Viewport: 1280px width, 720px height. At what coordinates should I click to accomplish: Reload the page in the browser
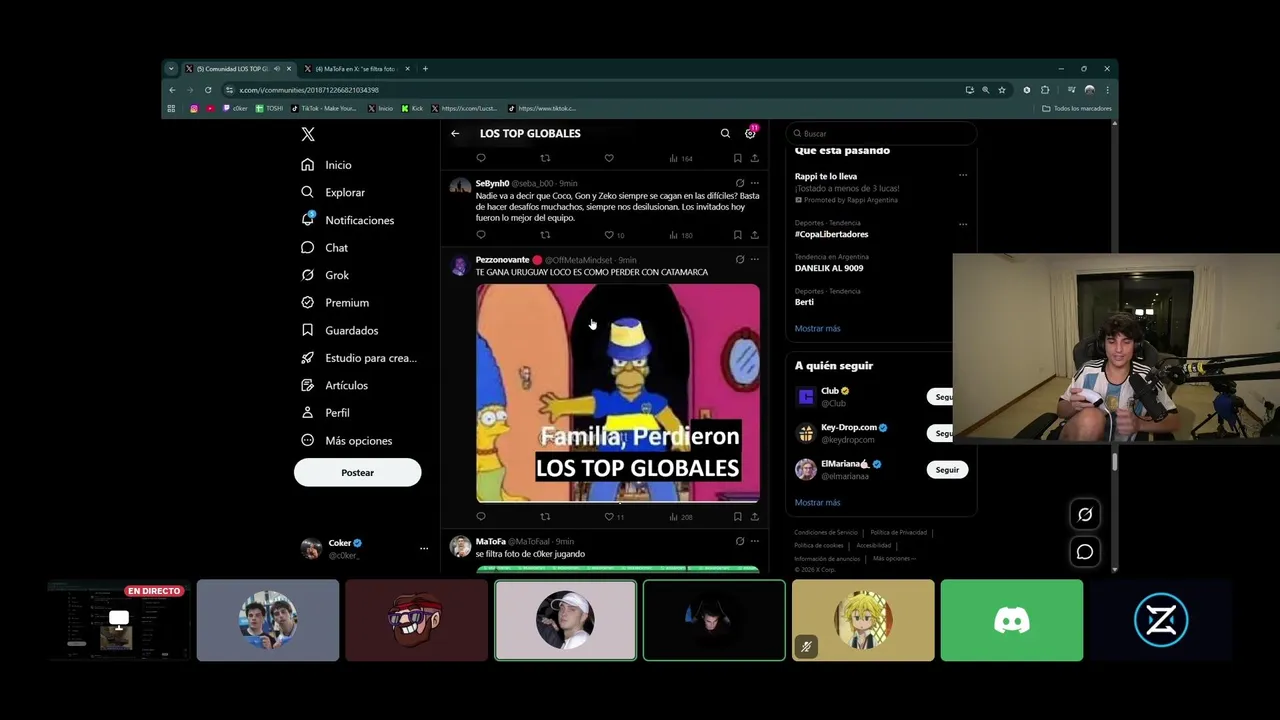coord(208,90)
